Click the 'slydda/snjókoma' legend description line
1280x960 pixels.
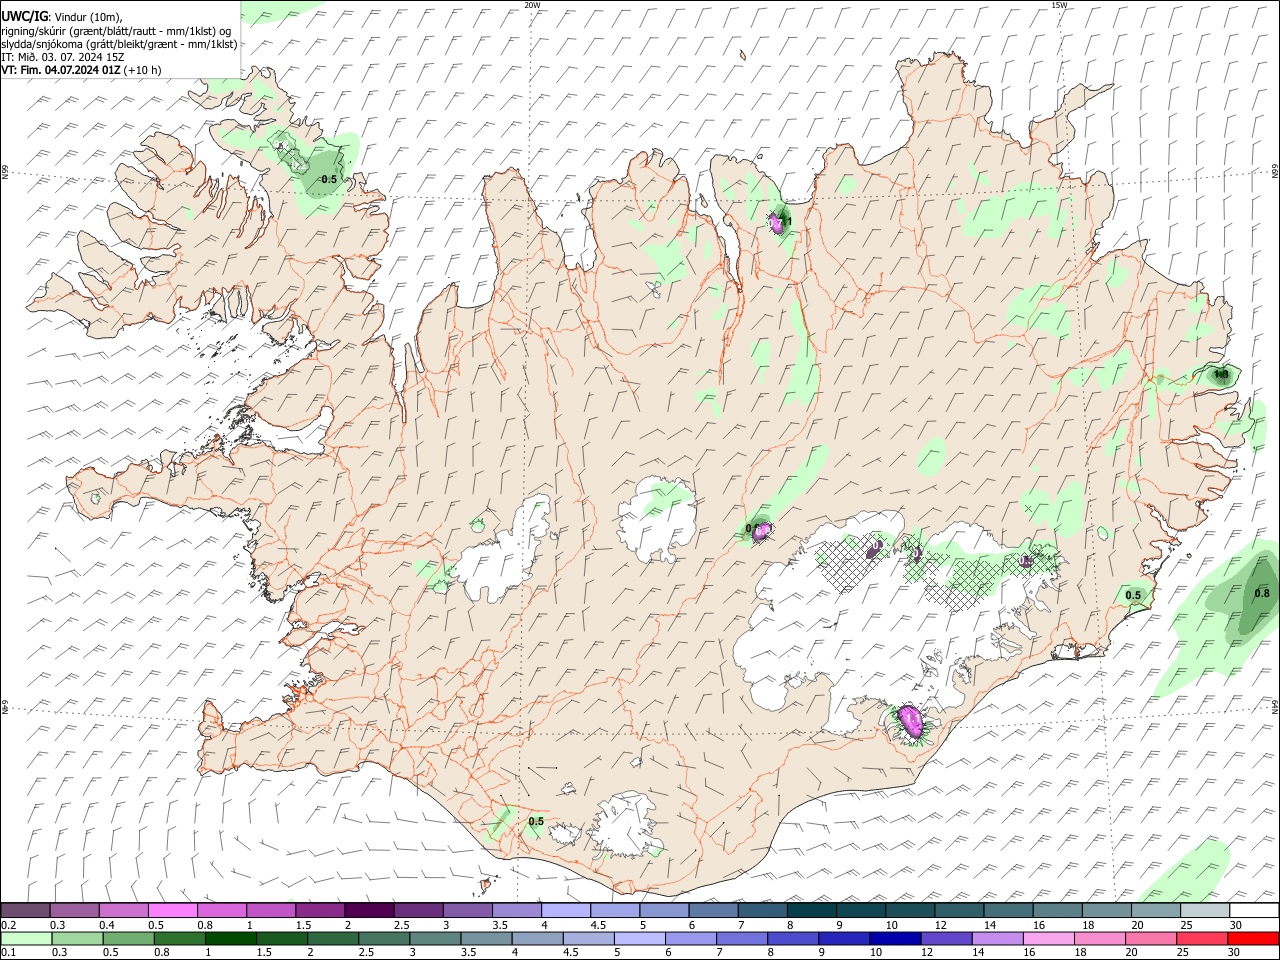(119, 44)
